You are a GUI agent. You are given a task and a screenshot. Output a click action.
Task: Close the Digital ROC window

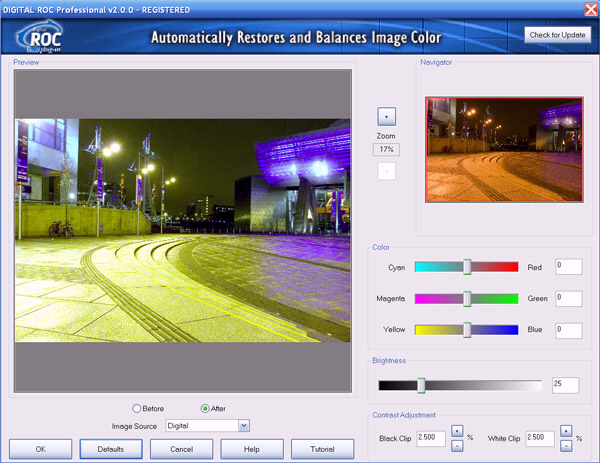click(590, 8)
